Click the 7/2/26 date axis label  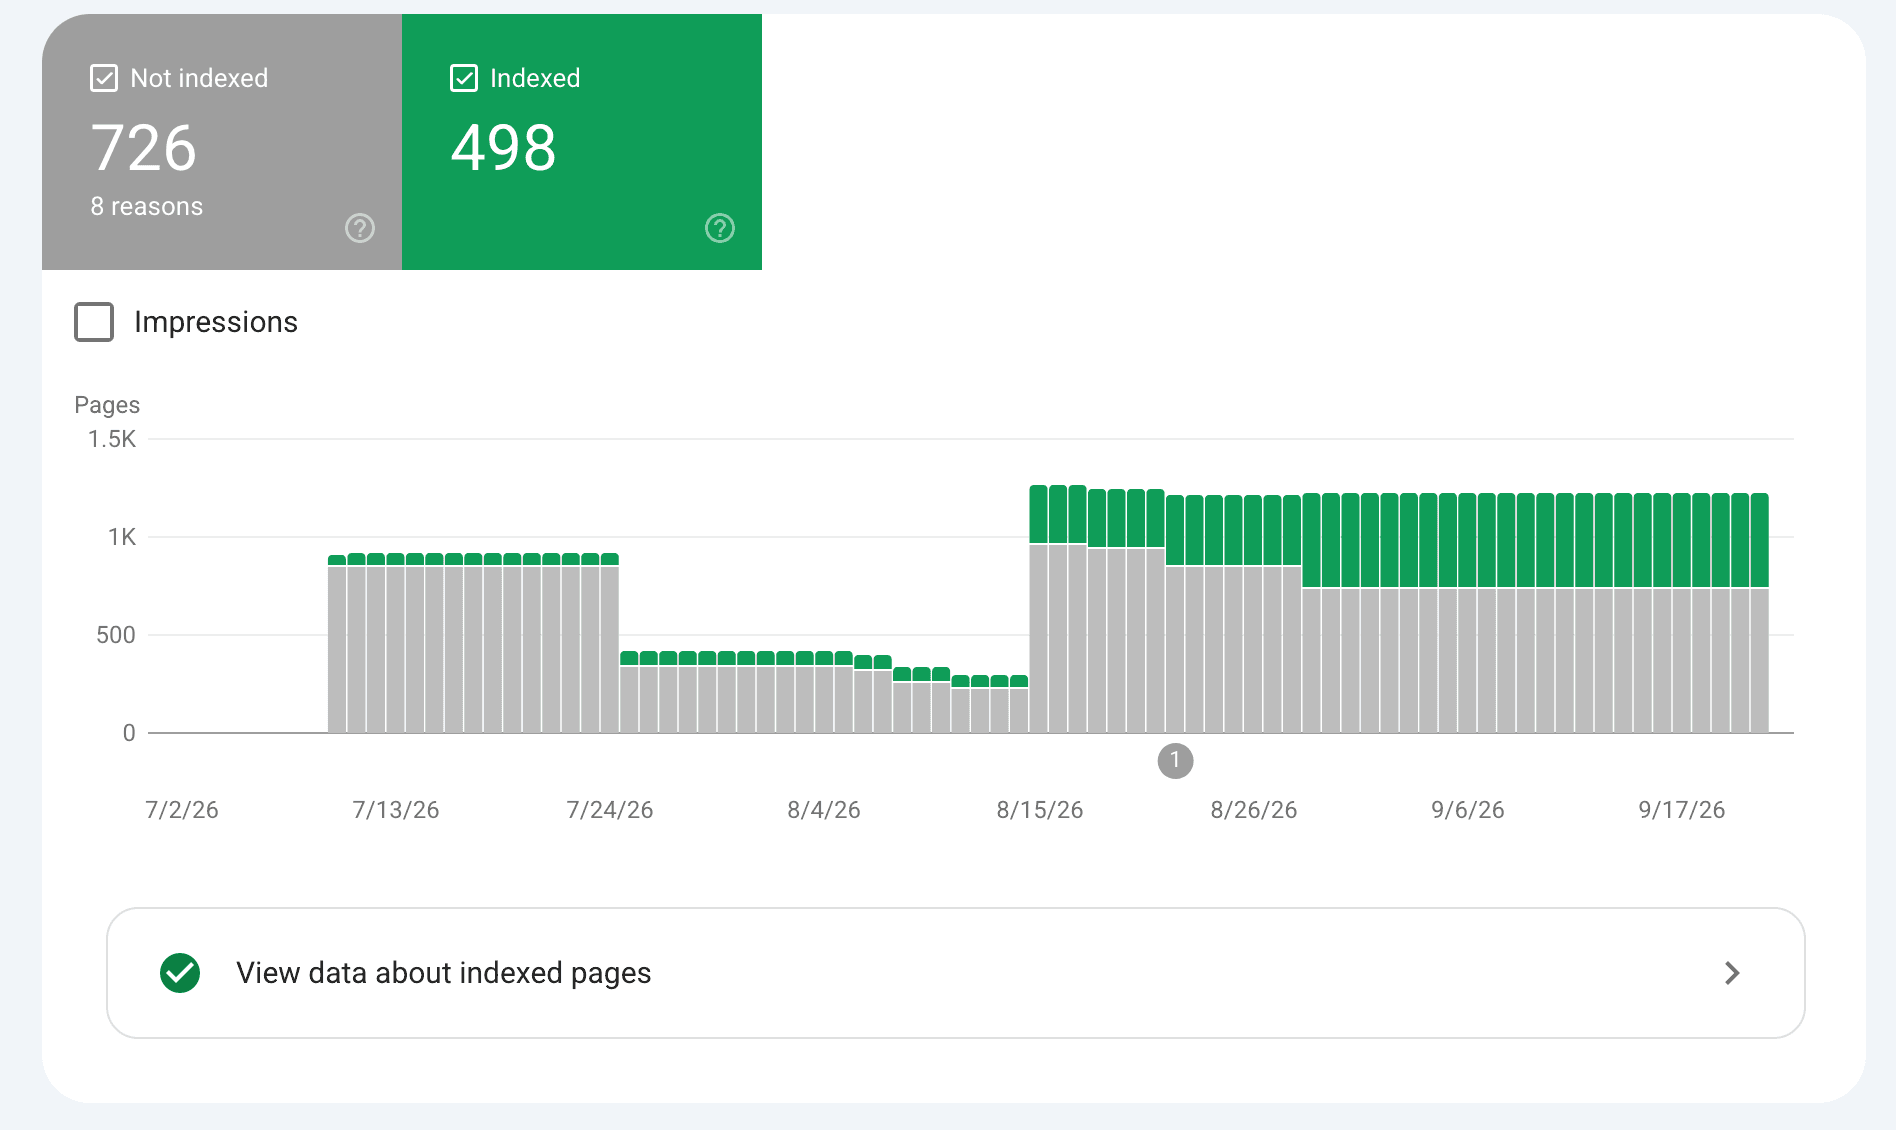tap(182, 810)
